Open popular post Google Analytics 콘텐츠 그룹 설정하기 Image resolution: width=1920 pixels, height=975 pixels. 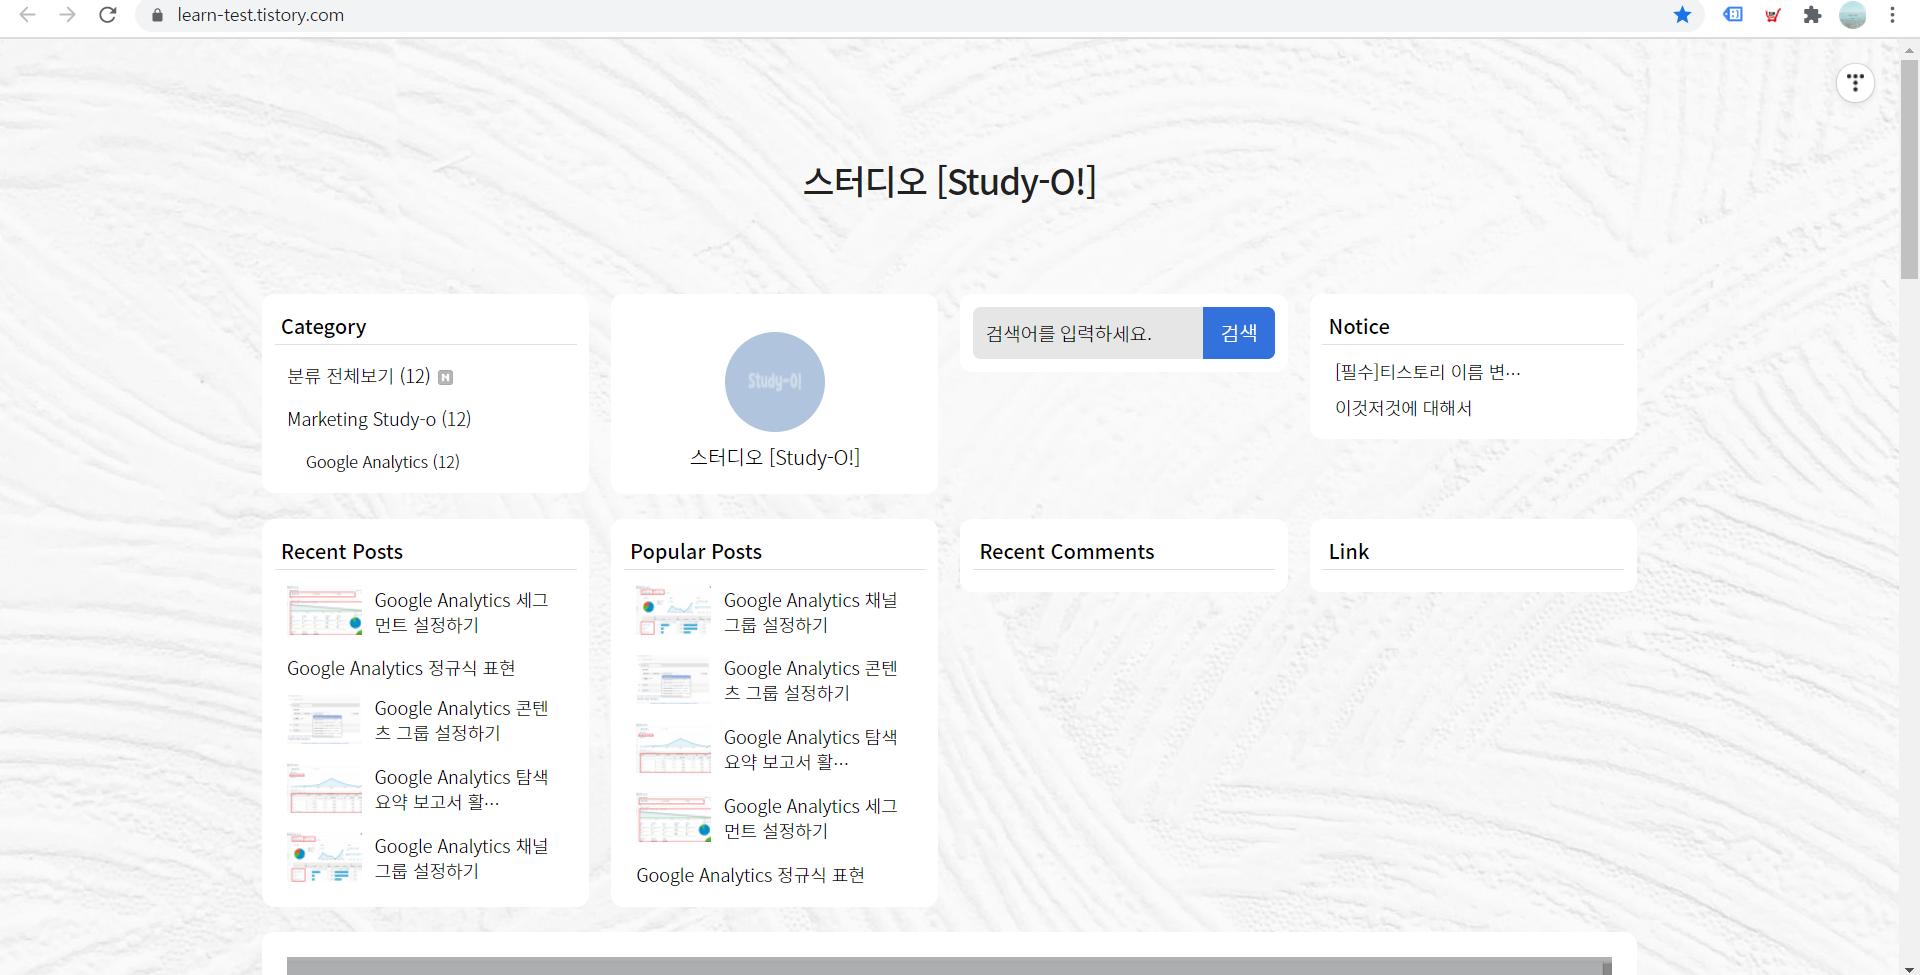click(x=810, y=680)
